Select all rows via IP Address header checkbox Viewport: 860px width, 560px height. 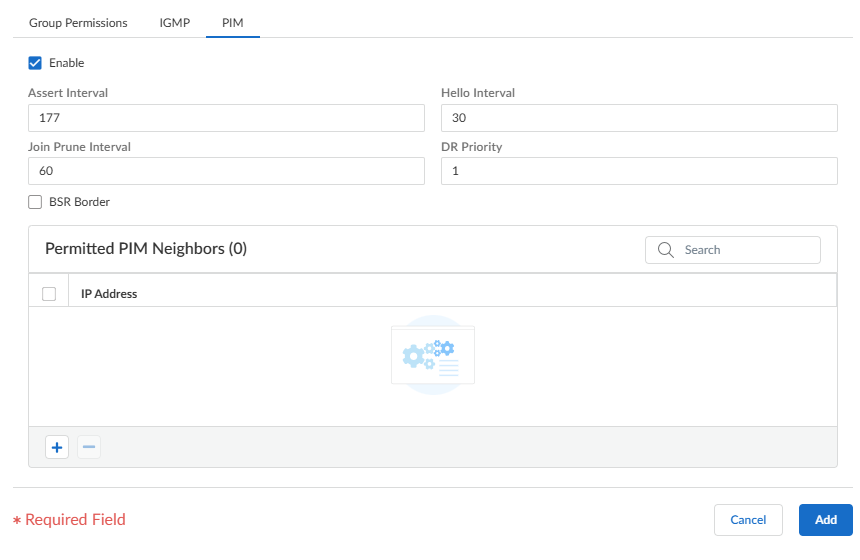point(49,294)
